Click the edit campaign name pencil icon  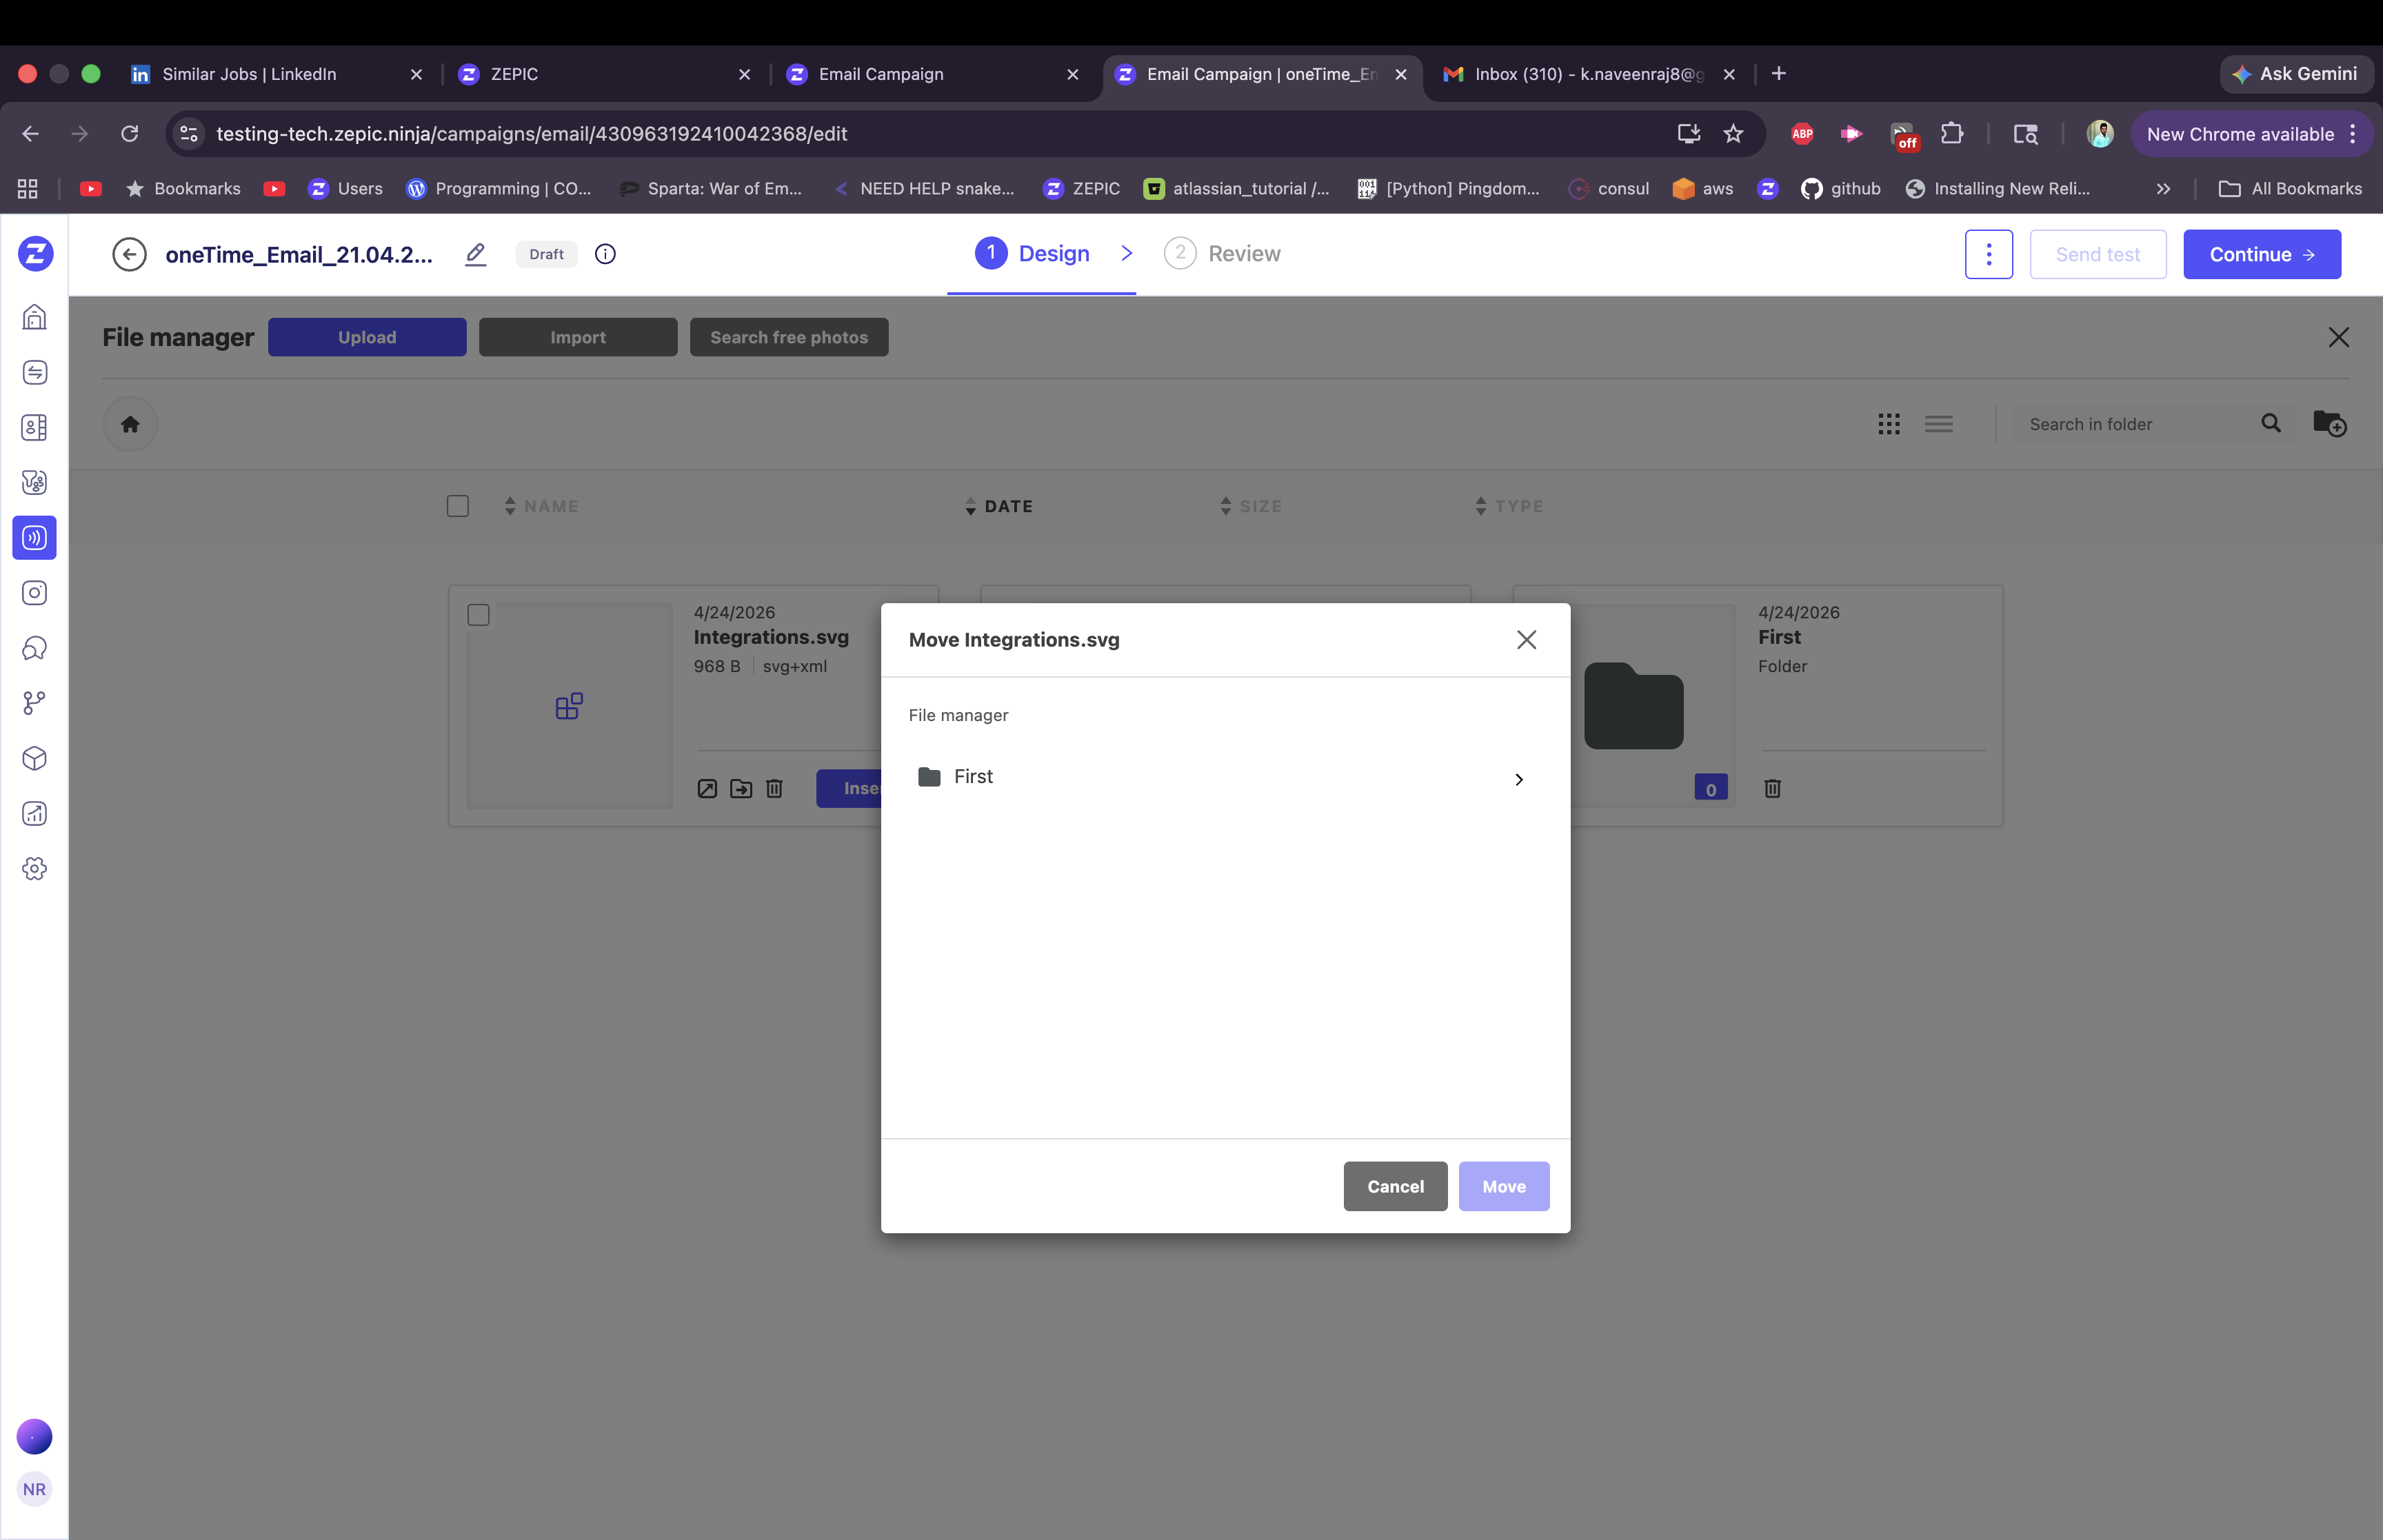click(476, 254)
